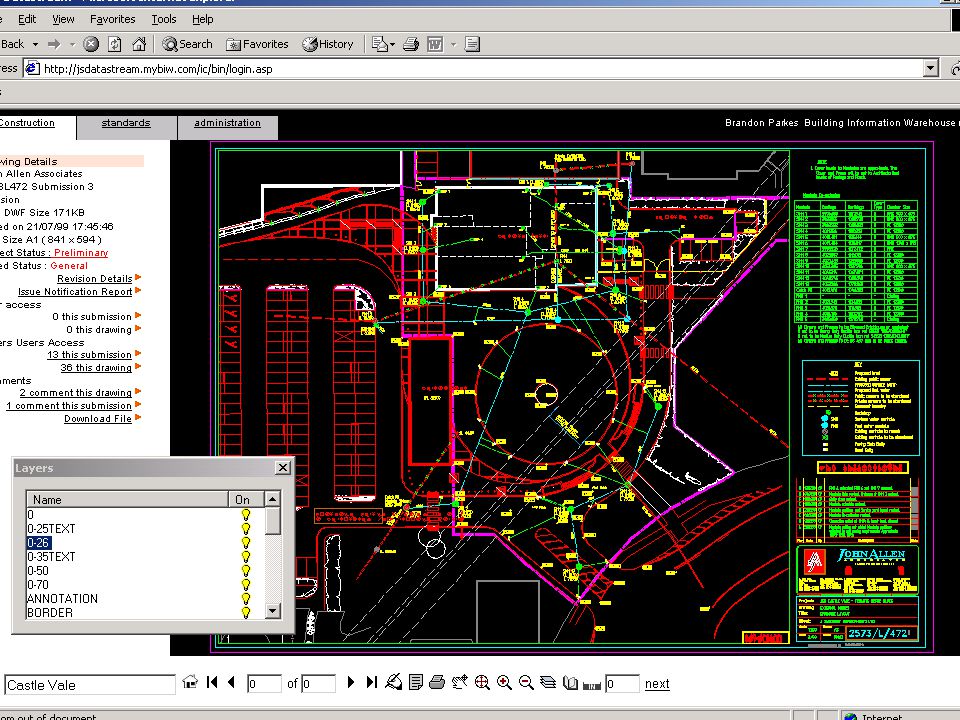Open the Issue Notification Report link
This screenshot has width=960, height=720.
(75, 291)
